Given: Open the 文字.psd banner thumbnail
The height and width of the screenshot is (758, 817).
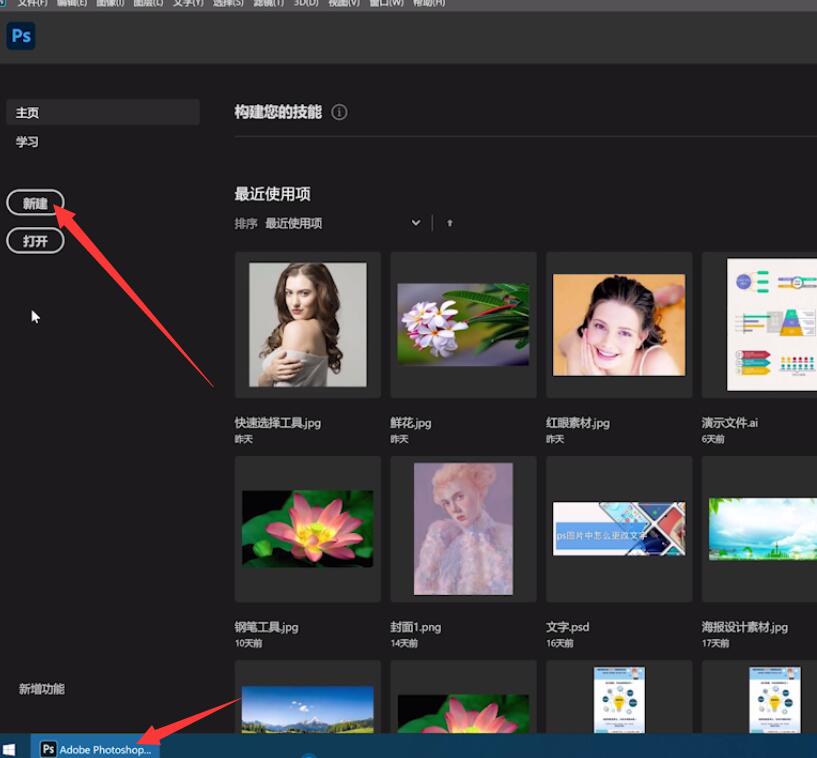Looking at the screenshot, I should (x=619, y=529).
